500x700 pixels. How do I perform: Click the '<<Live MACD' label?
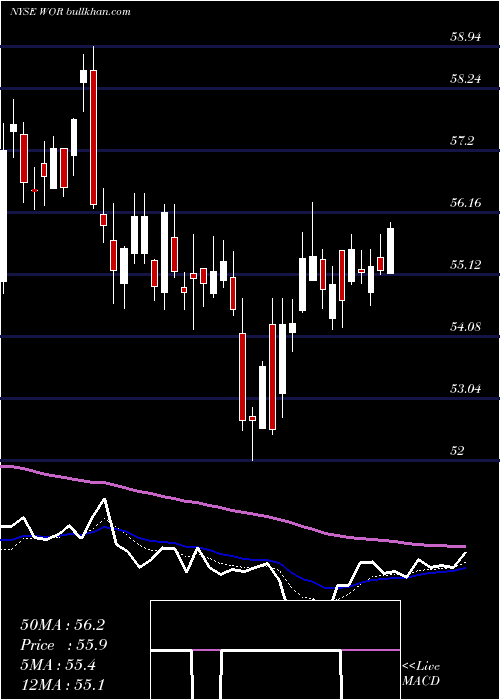pyautogui.click(x=421, y=673)
